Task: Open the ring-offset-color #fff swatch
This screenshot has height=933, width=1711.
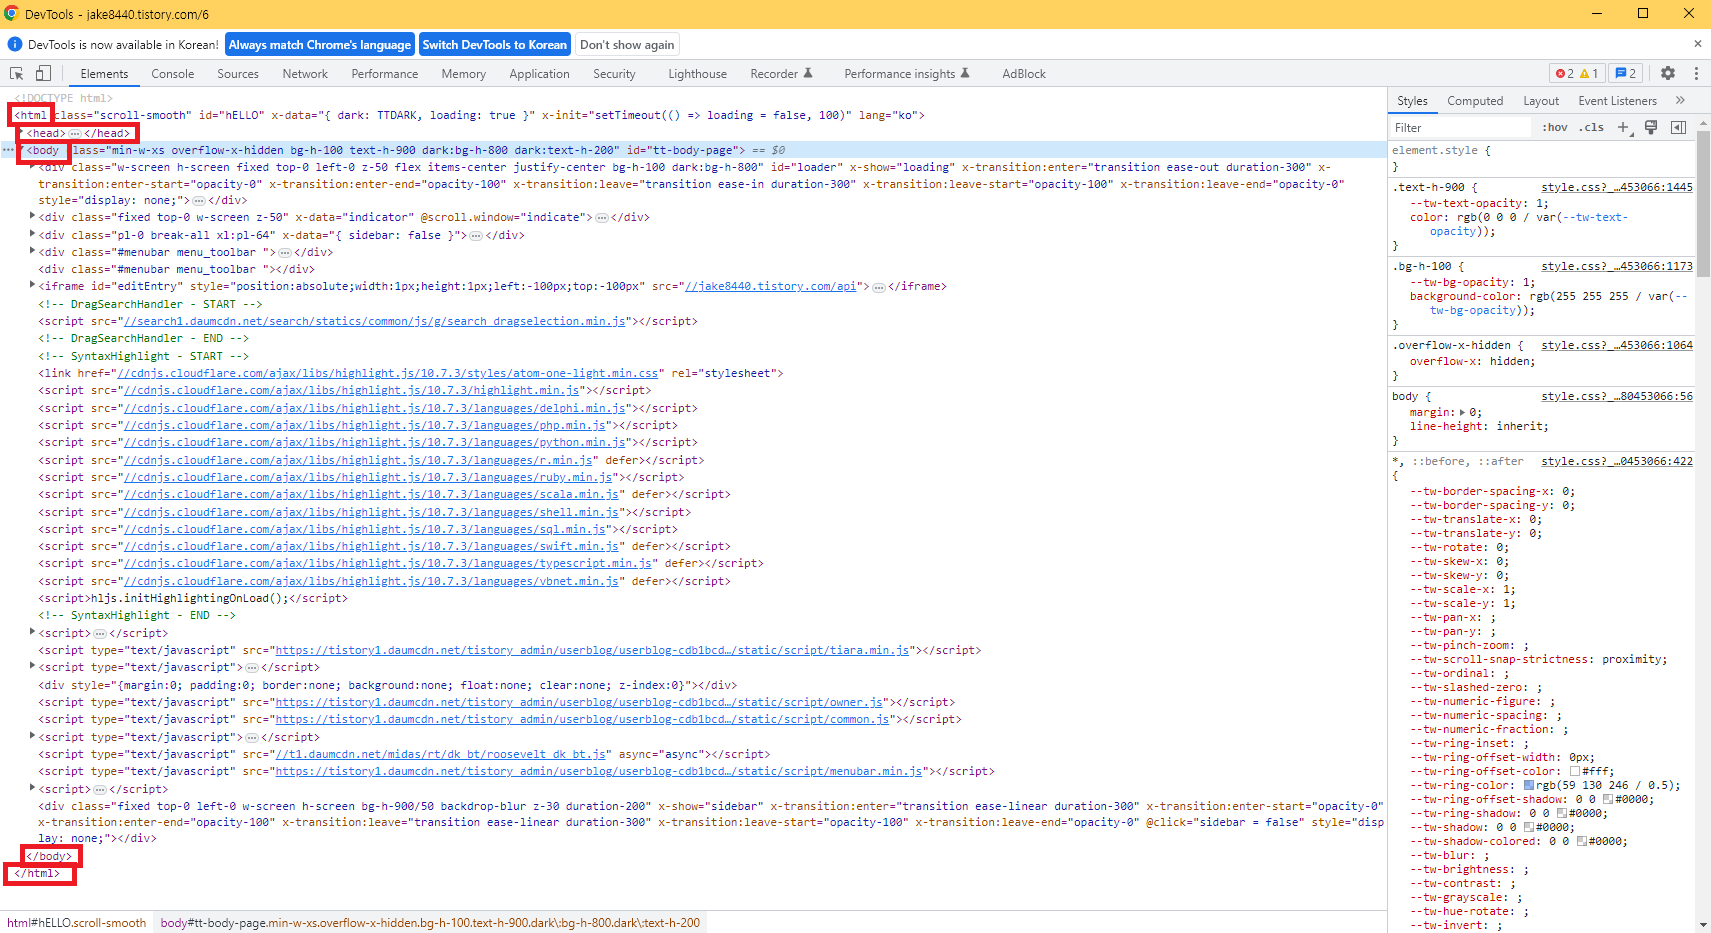Action: 1575,771
